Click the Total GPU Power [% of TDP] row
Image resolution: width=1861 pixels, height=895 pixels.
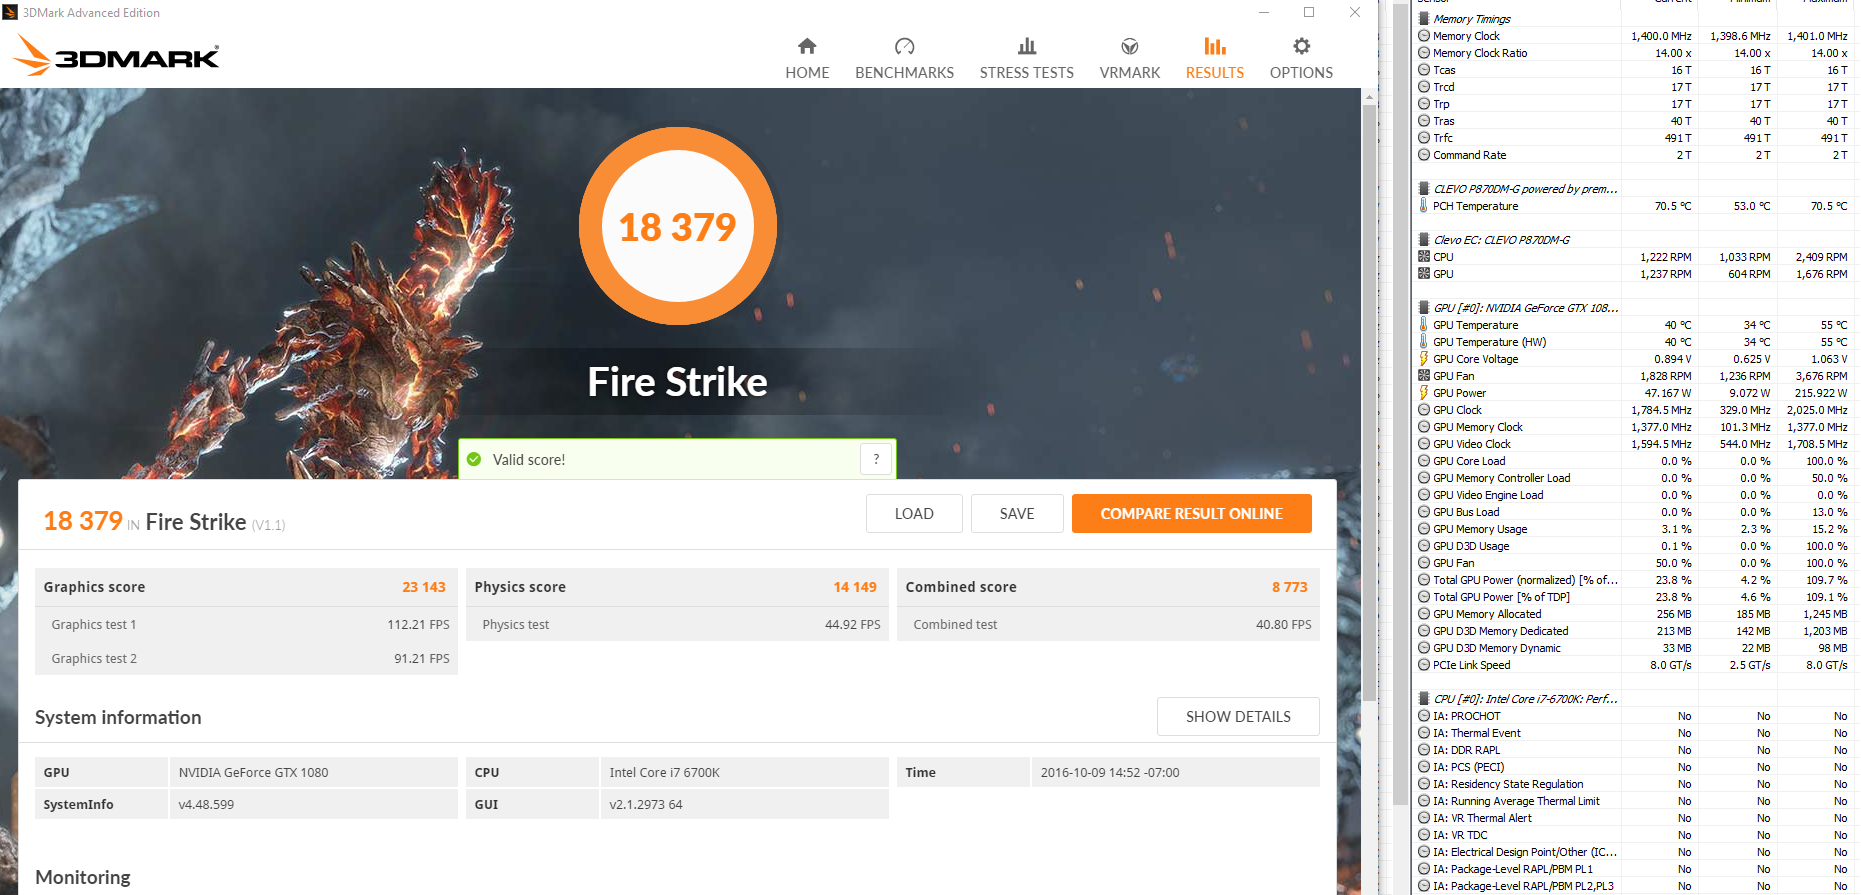click(1633, 597)
